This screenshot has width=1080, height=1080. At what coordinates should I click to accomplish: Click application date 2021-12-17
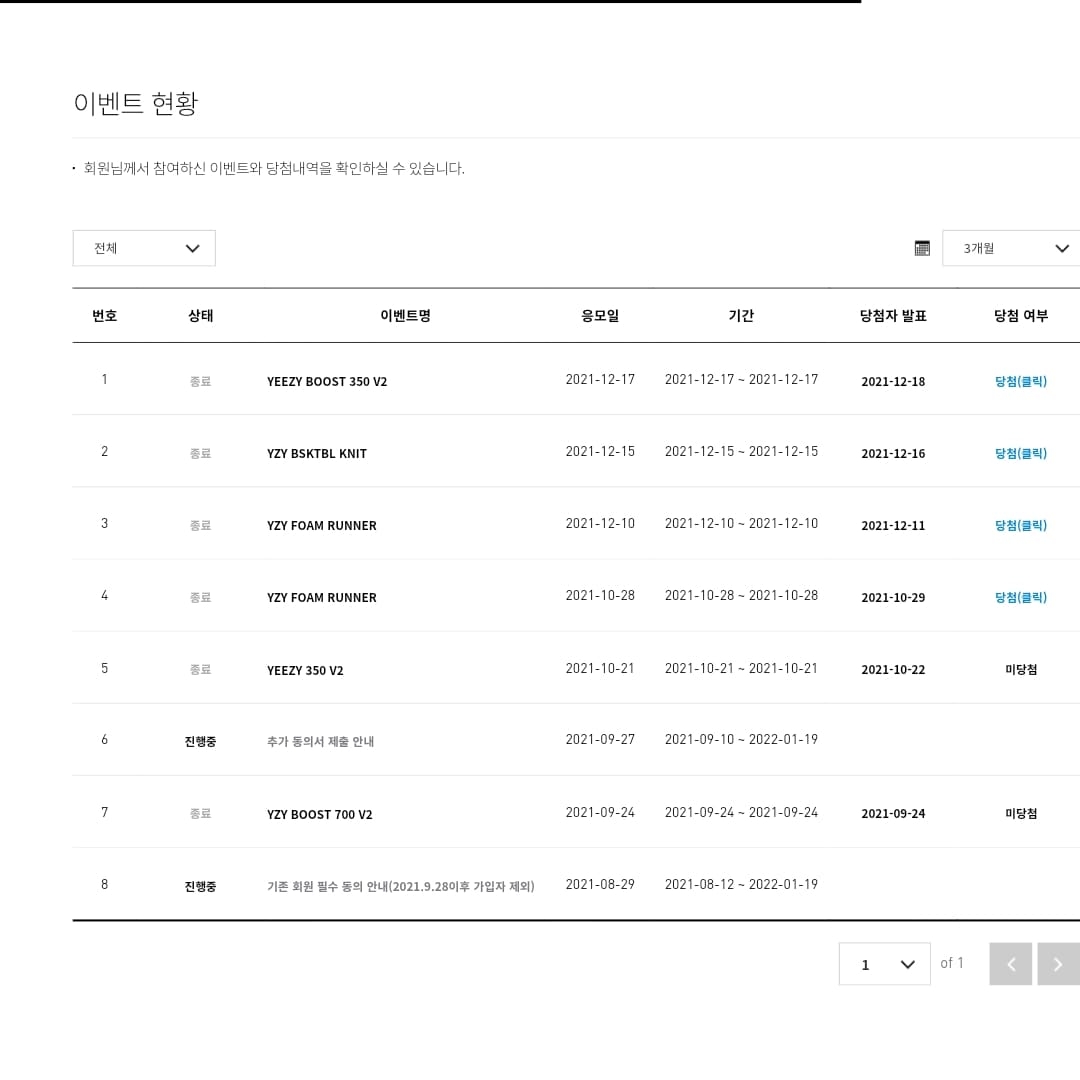600,380
